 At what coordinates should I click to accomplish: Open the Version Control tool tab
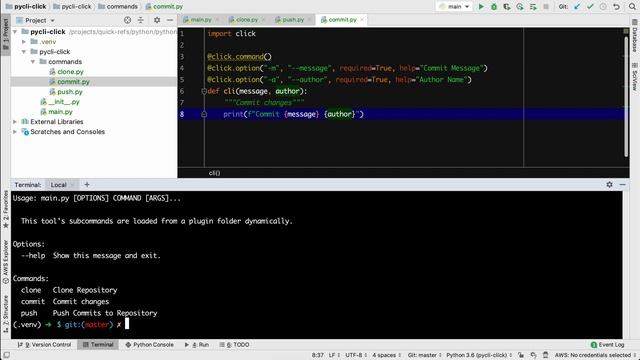(x=44, y=344)
